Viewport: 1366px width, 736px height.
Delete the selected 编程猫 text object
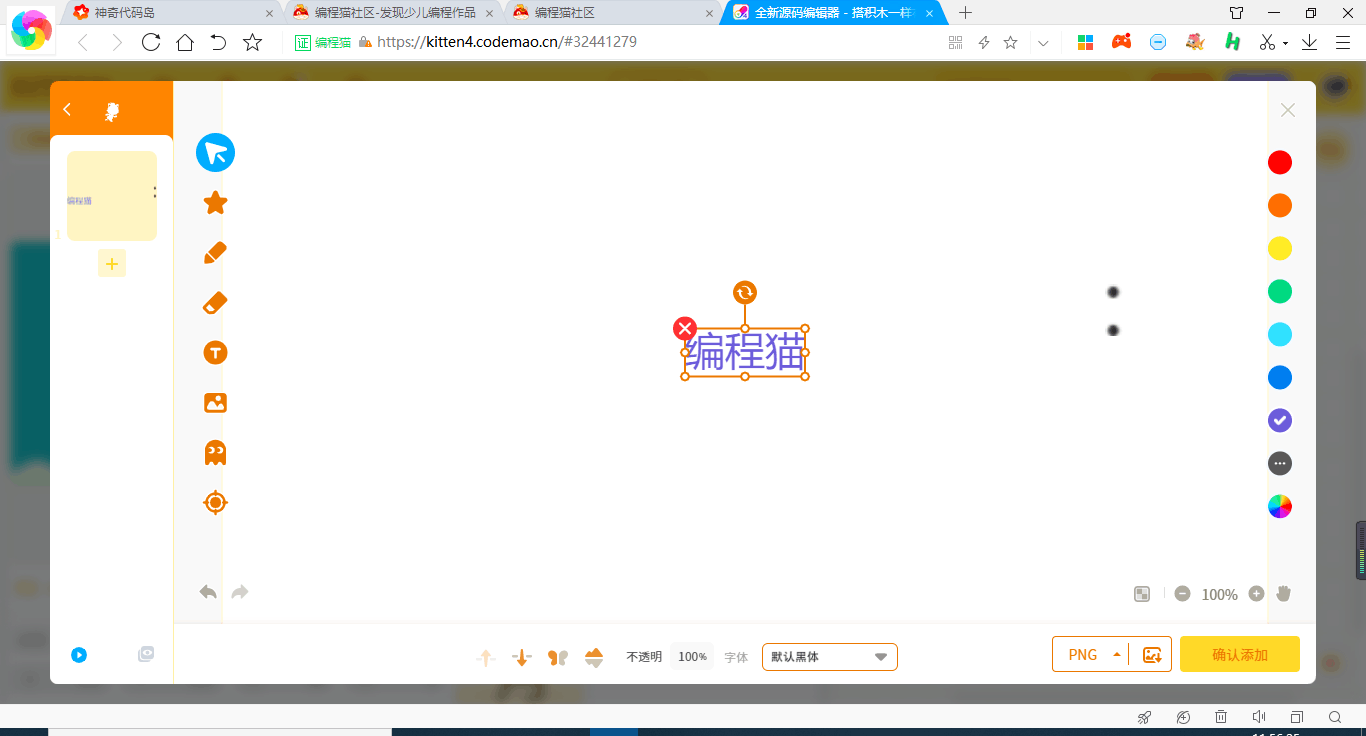pyautogui.click(x=685, y=328)
